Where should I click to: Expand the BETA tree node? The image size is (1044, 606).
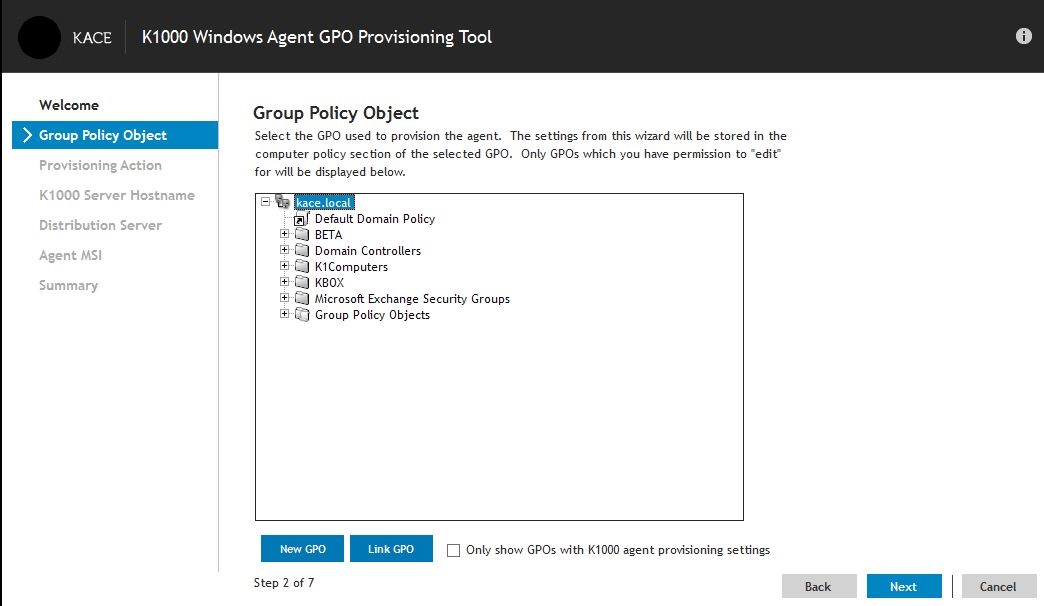click(x=284, y=234)
